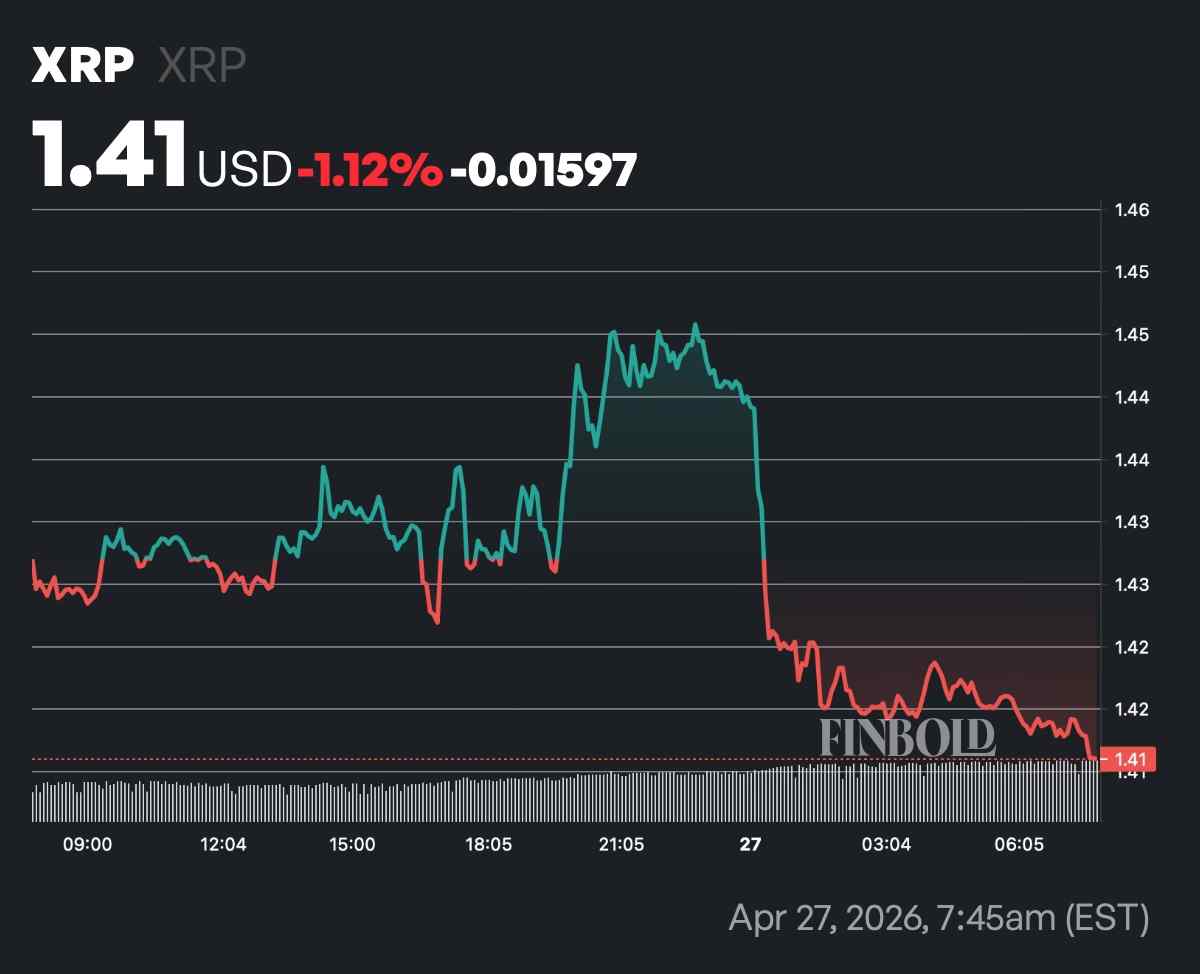1200x974 pixels.
Task: Click the 09:00 time axis label
Action: pyautogui.click(x=87, y=845)
